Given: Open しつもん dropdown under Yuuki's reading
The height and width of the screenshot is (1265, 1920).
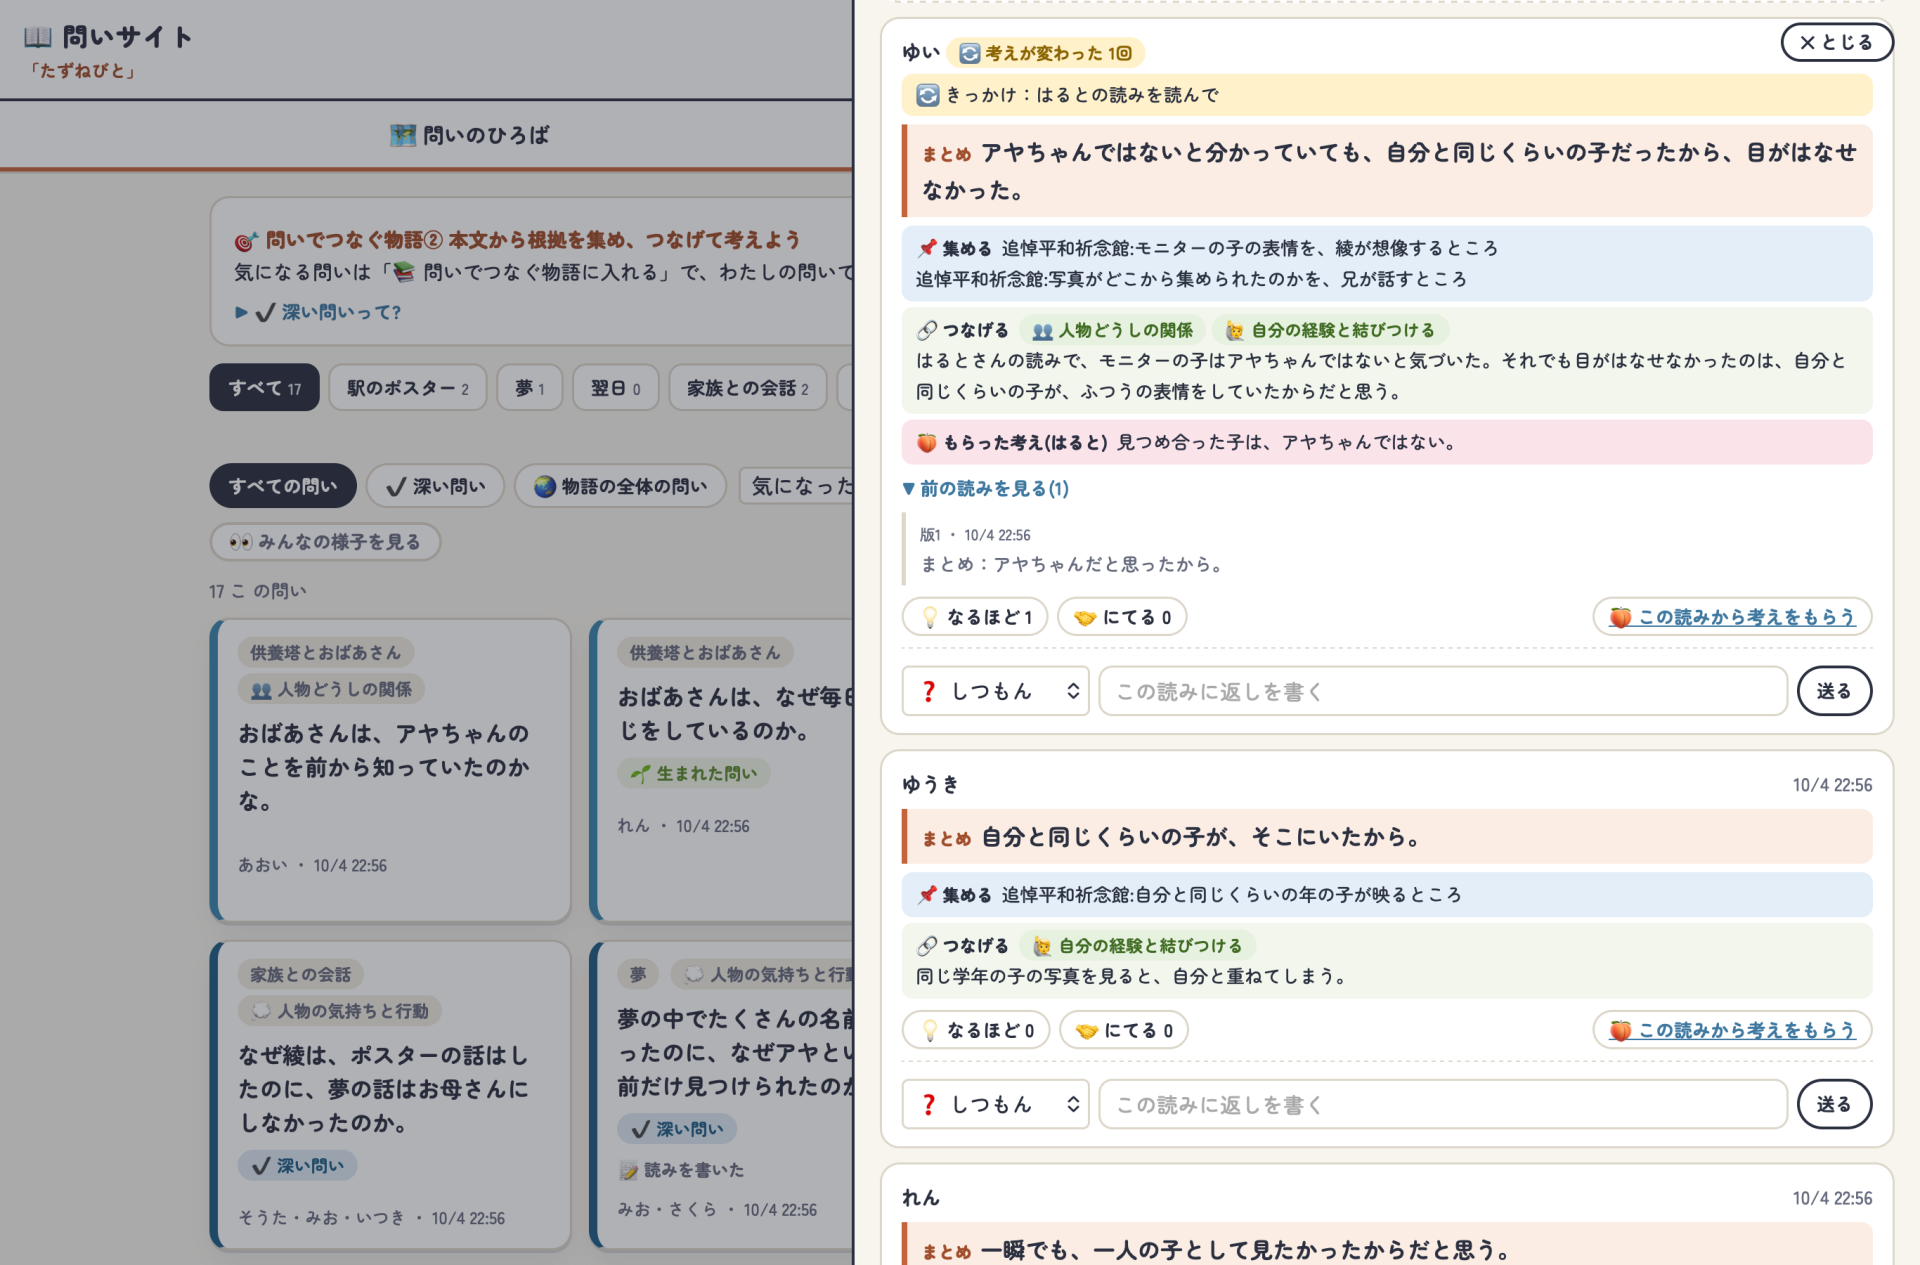Looking at the screenshot, I should [996, 1104].
